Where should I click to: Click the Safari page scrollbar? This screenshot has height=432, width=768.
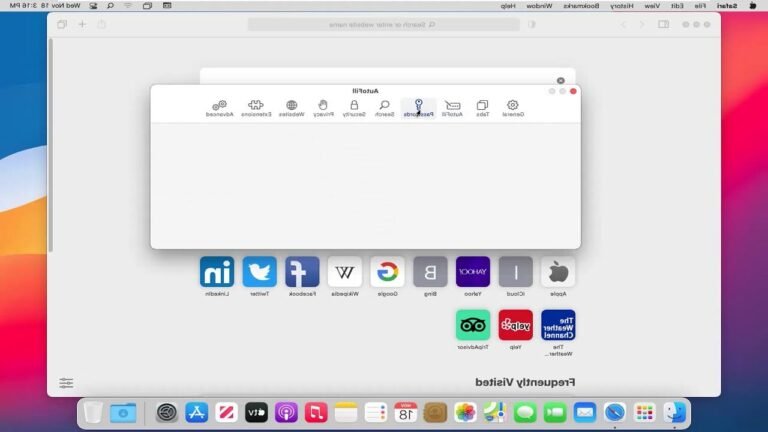point(50,145)
